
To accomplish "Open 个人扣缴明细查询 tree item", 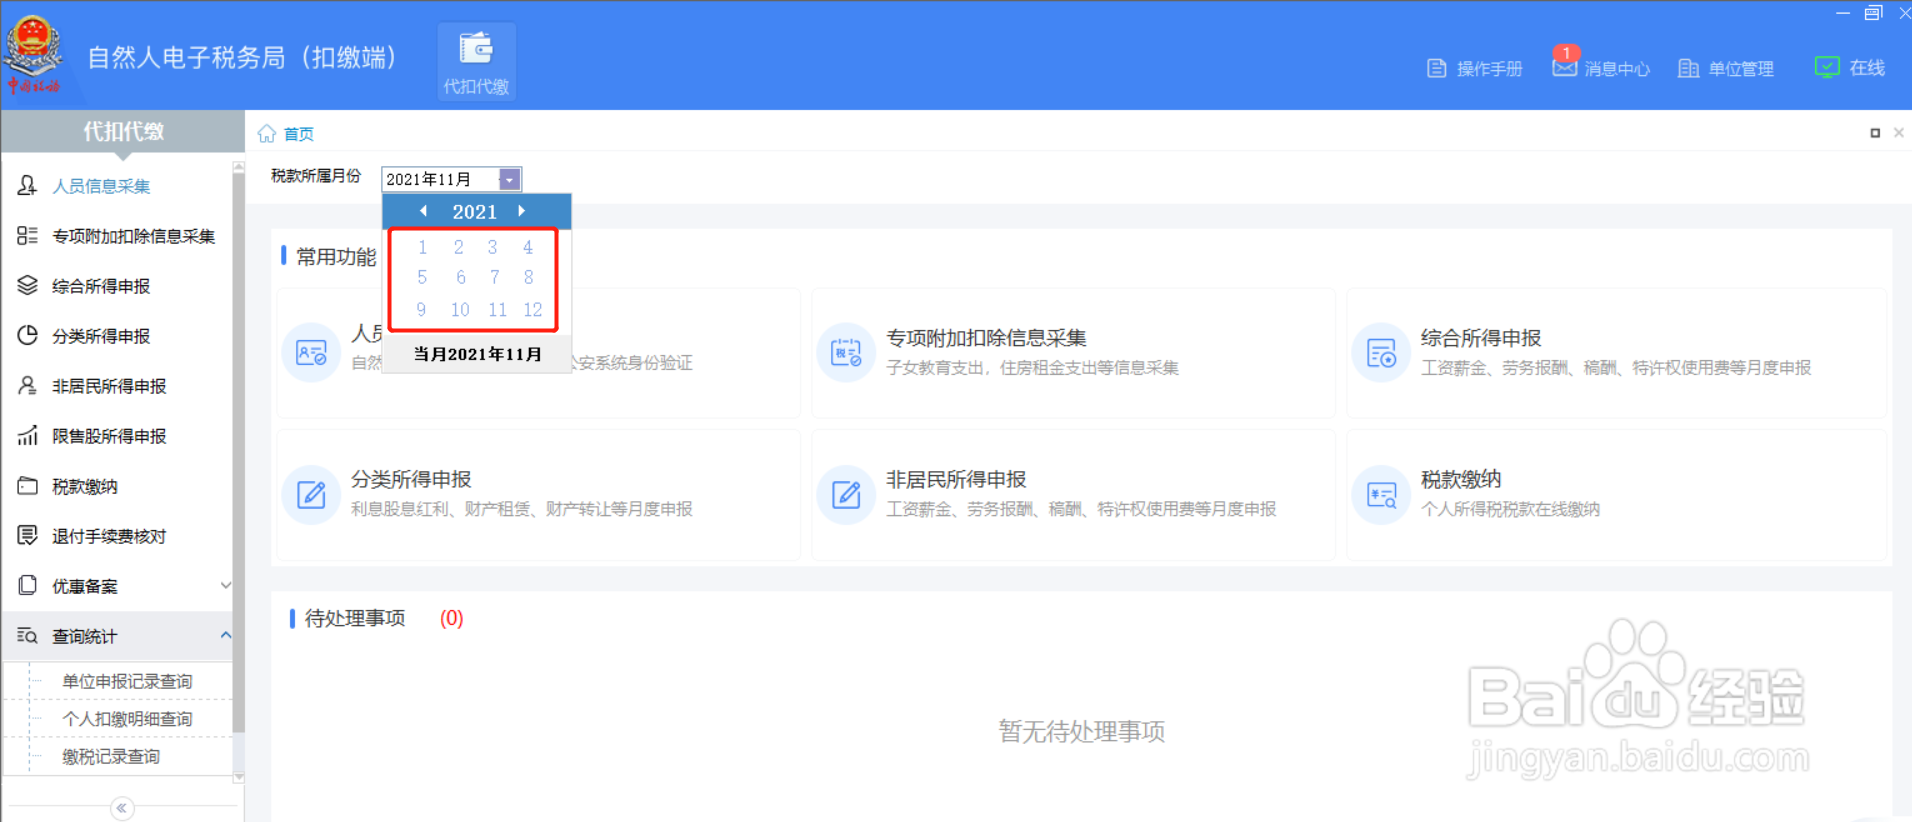I will point(127,719).
